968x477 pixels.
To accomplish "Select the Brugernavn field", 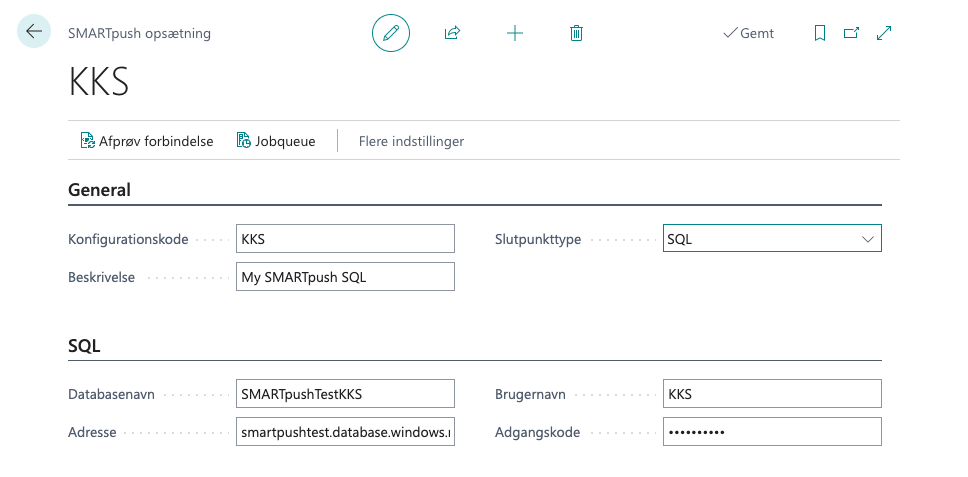I will point(772,394).
